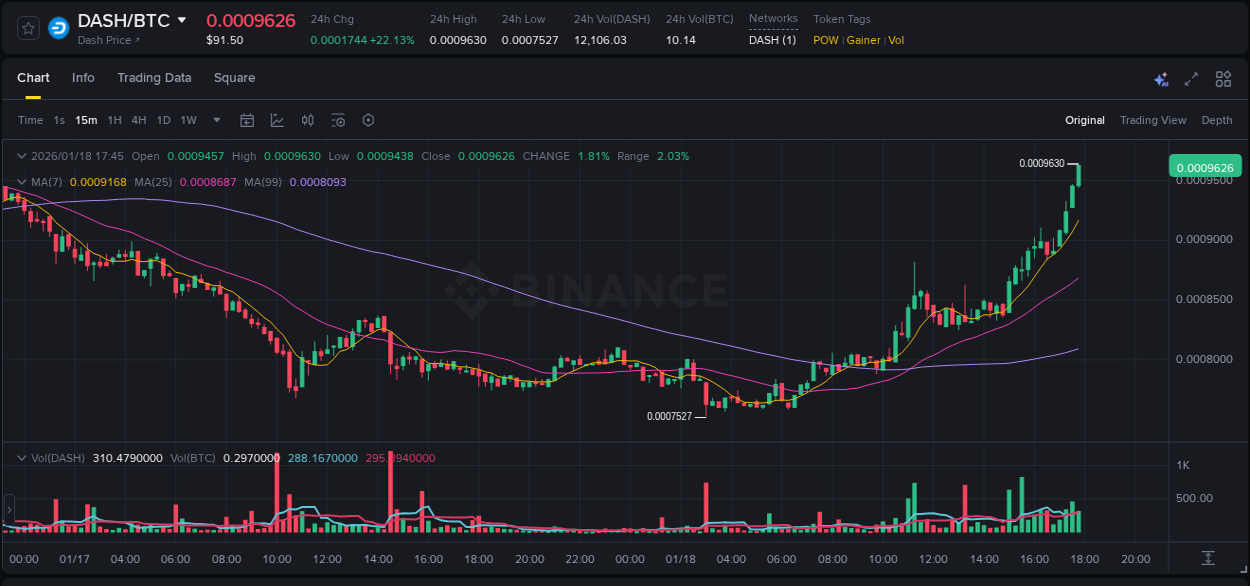The height and width of the screenshot is (586, 1250).
Task: Click the POW token tag
Action: tap(826, 40)
